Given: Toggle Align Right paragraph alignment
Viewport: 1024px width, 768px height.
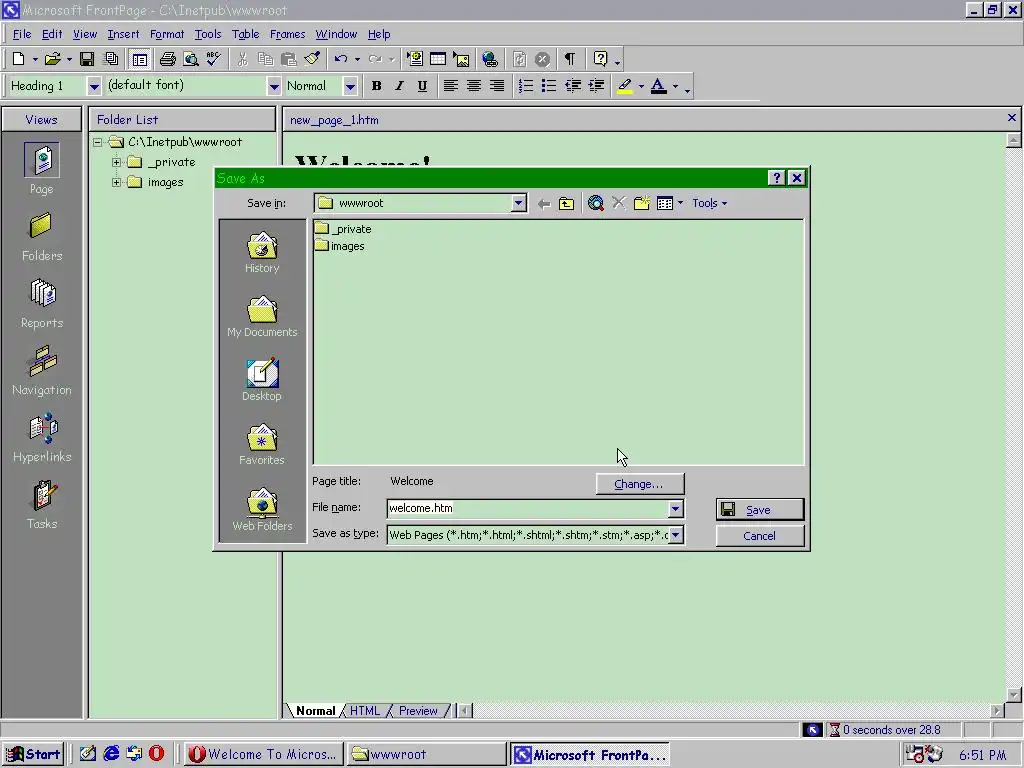Looking at the screenshot, I should point(497,86).
